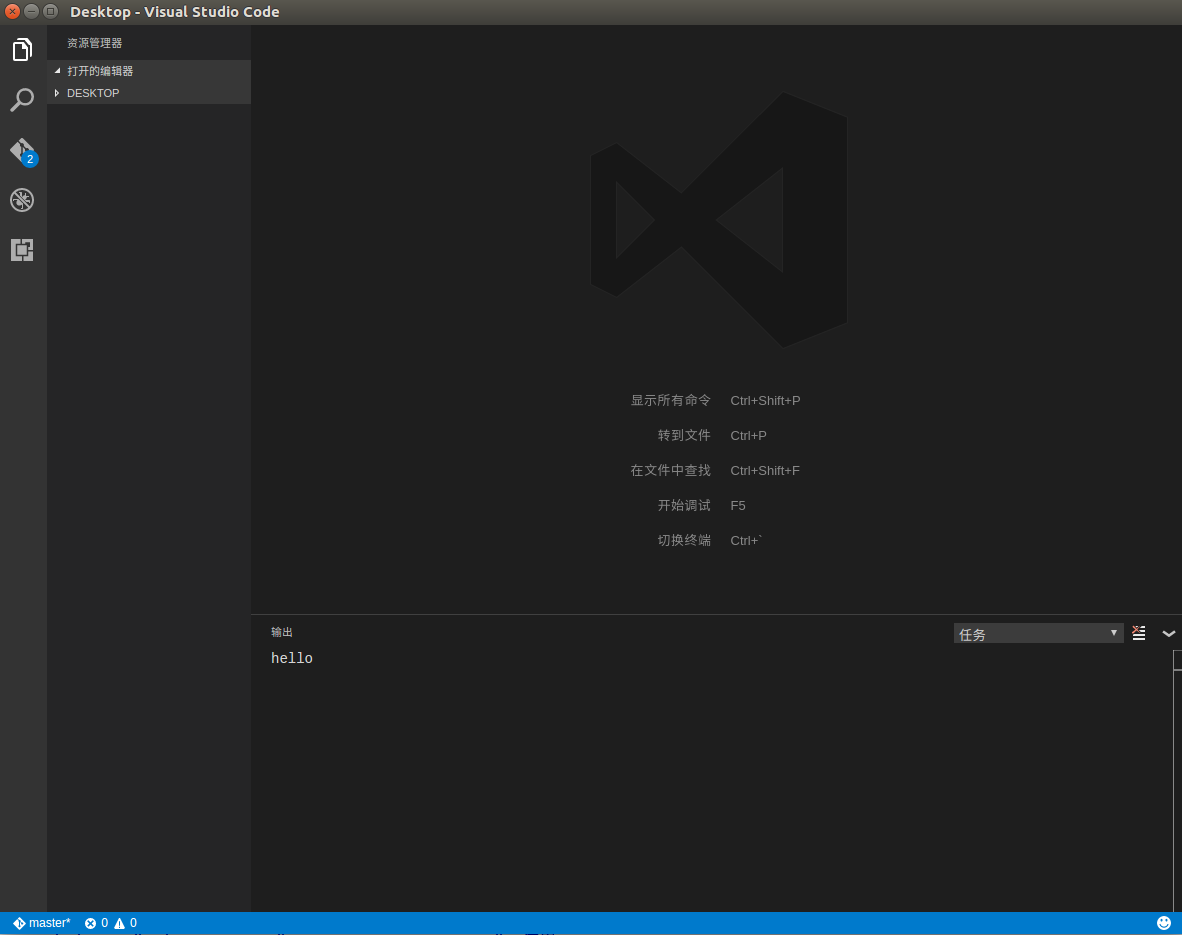Open the Explorer view in activity bar
This screenshot has width=1182, height=935.
click(23, 50)
